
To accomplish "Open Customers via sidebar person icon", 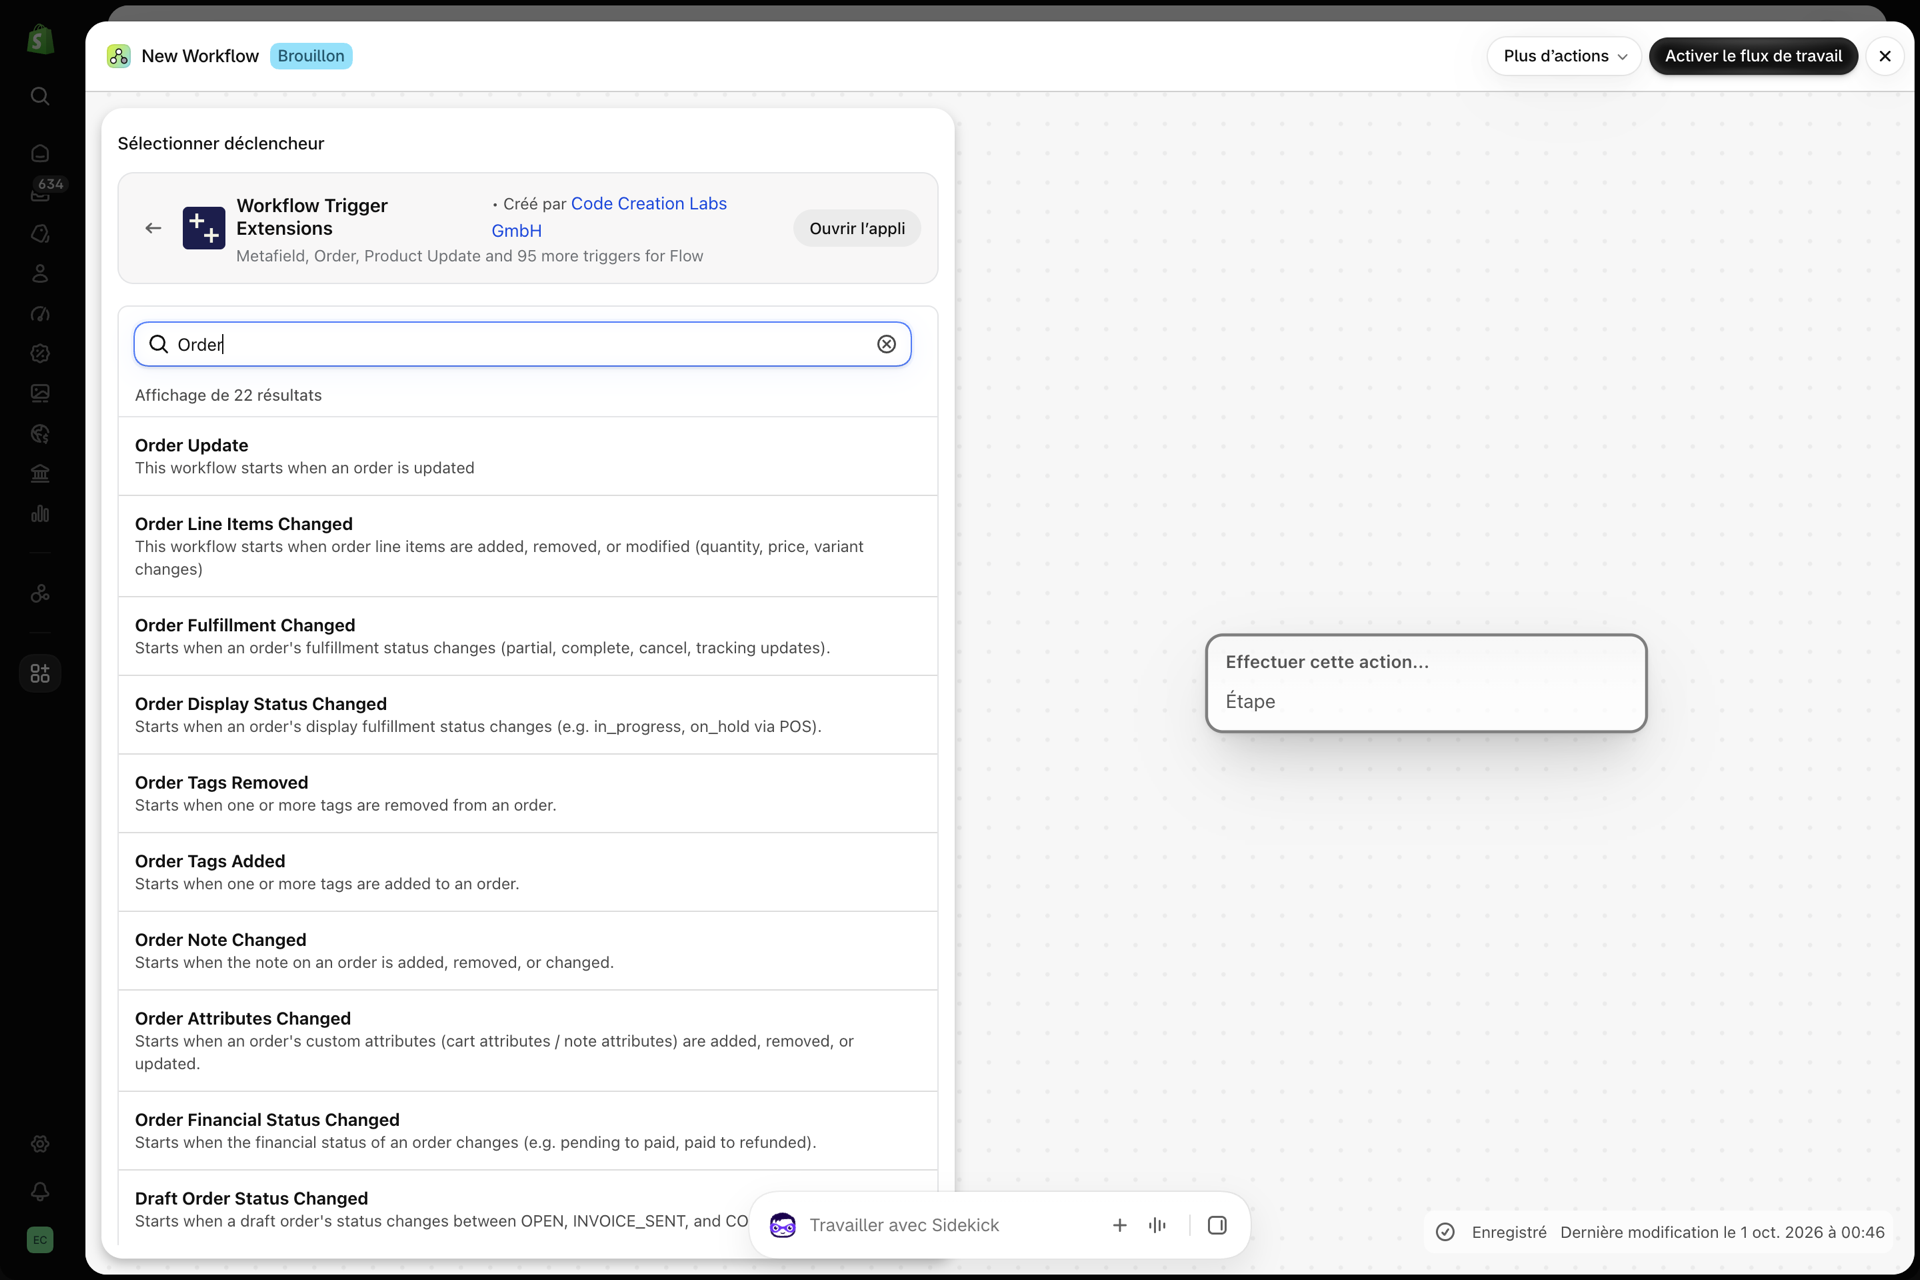I will pos(40,273).
